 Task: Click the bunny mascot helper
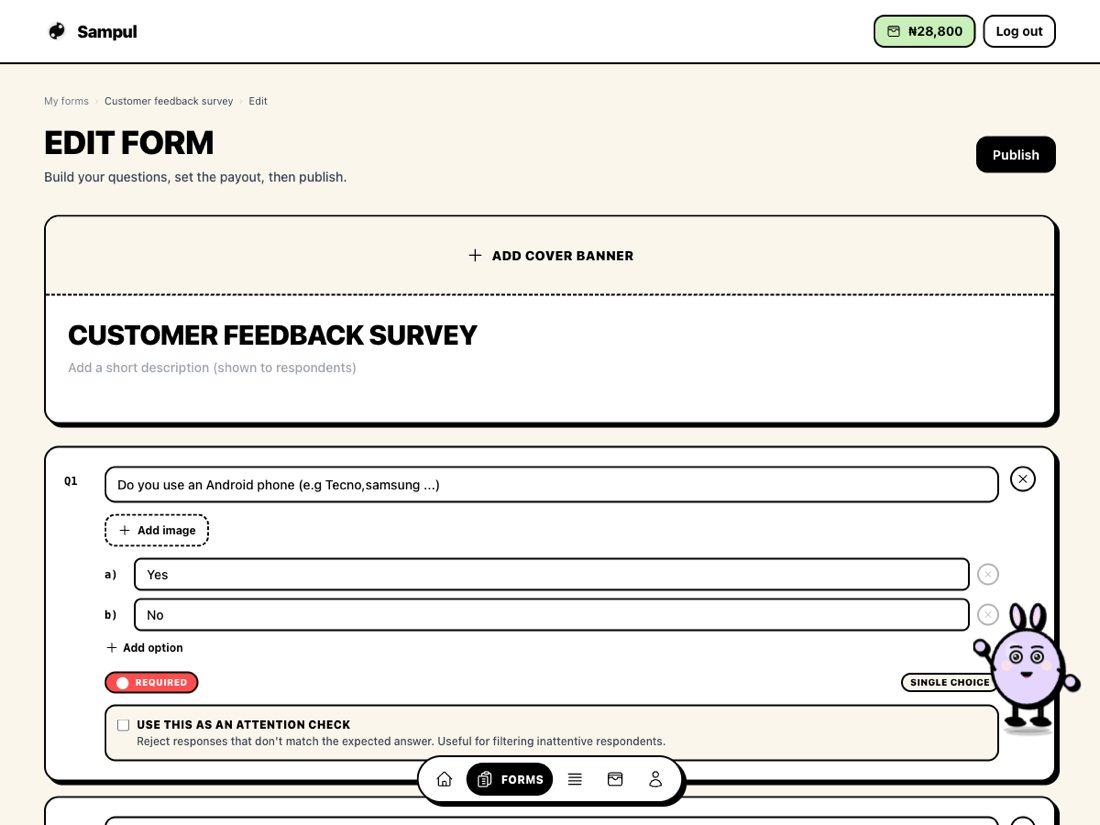pyautogui.click(x=1027, y=666)
